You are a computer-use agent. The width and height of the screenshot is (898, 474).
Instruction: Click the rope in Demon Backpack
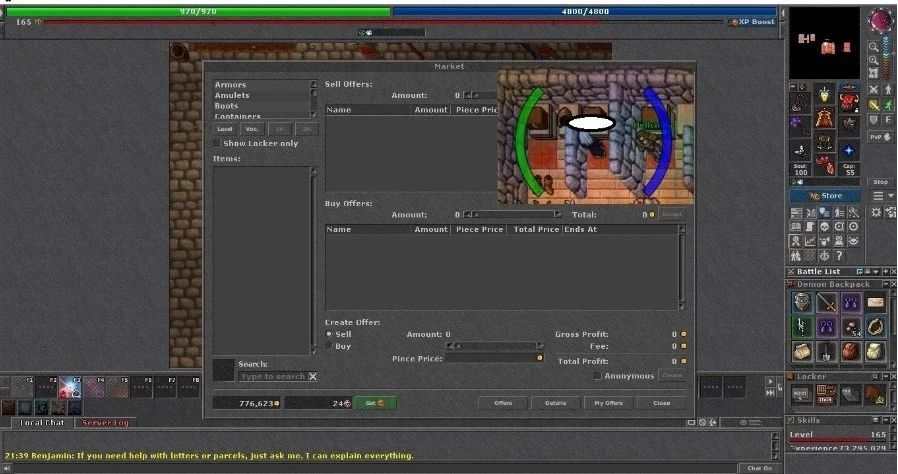(x=875, y=327)
